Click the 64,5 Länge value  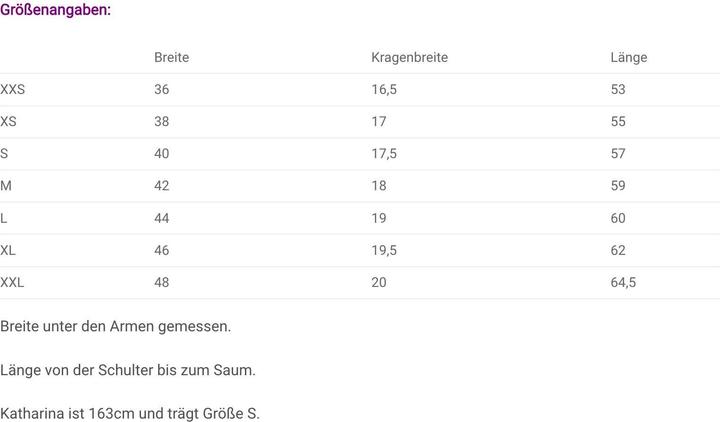pyautogui.click(x=623, y=282)
